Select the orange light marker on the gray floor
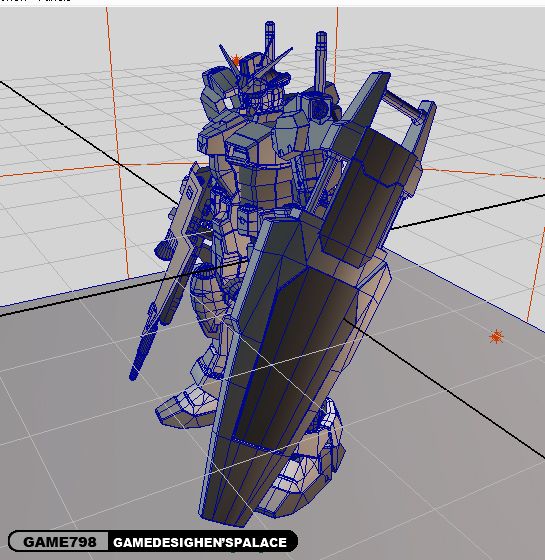The height and width of the screenshot is (560, 545). coord(496,336)
